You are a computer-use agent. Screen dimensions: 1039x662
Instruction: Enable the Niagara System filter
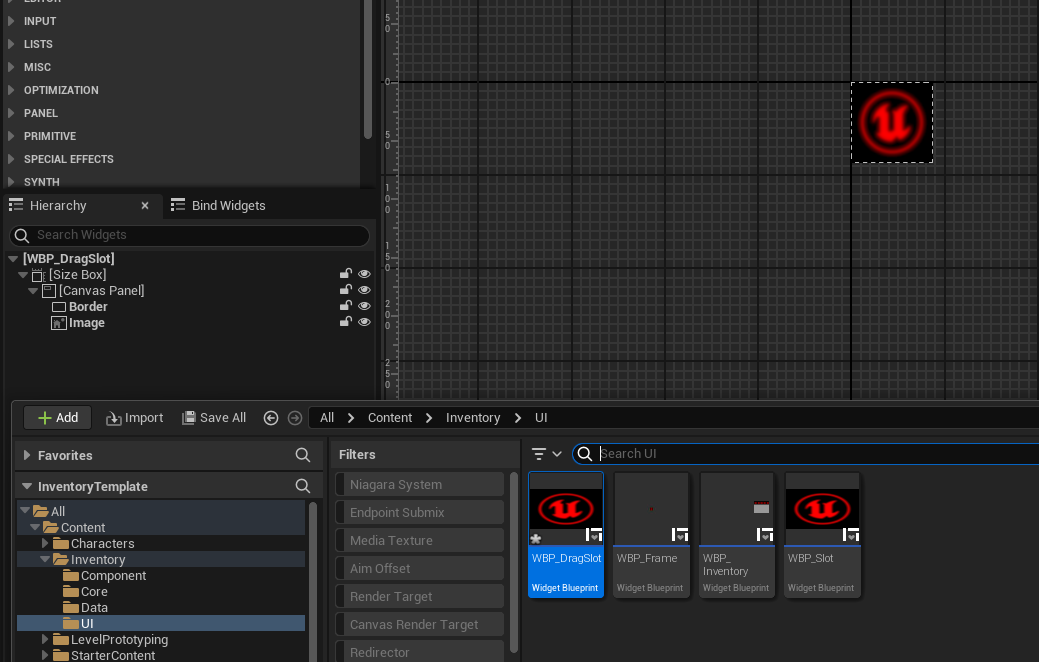point(420,484)
